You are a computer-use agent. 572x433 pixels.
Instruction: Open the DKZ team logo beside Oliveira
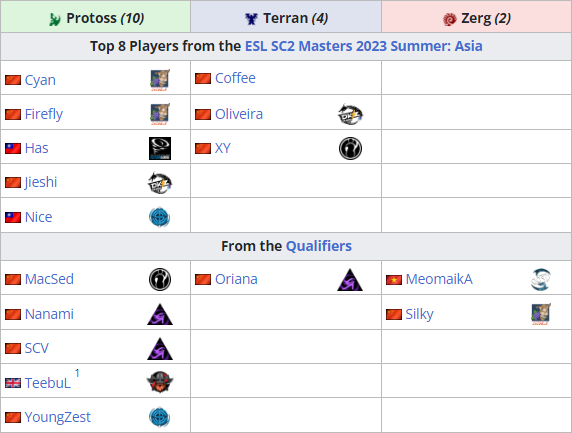(350, 114)
